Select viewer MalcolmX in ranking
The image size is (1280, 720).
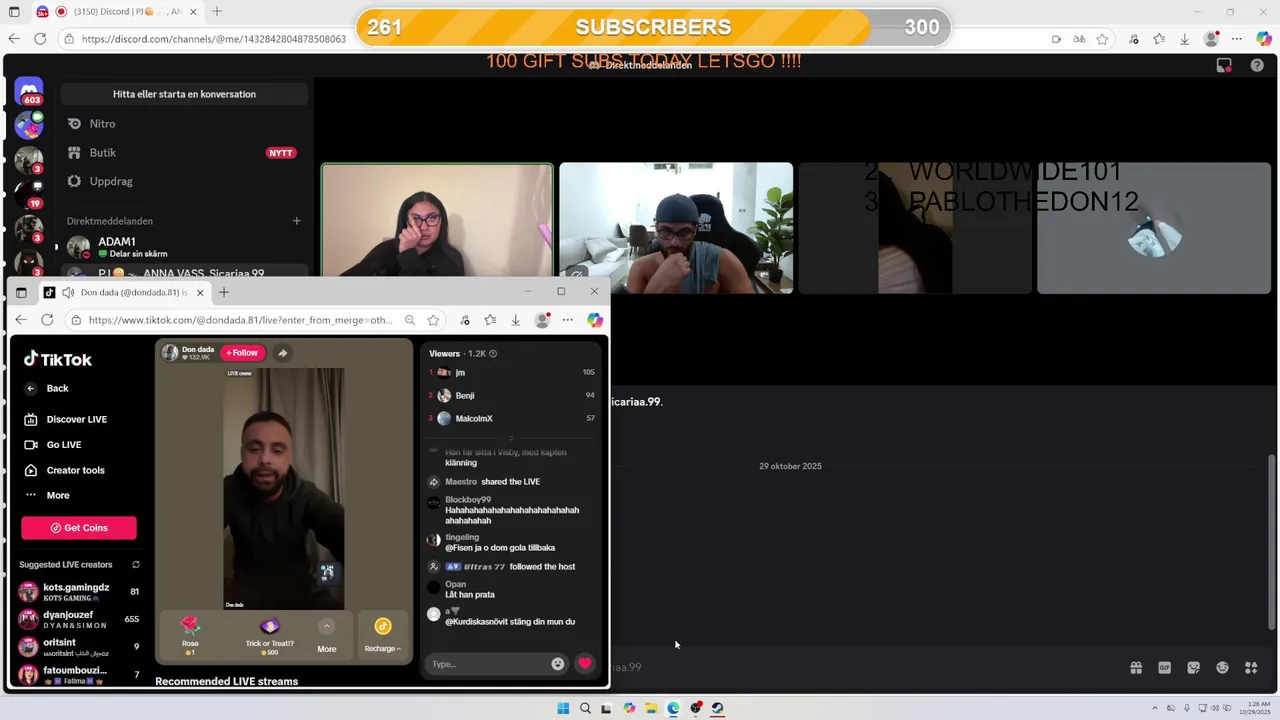tap(512, 418)
